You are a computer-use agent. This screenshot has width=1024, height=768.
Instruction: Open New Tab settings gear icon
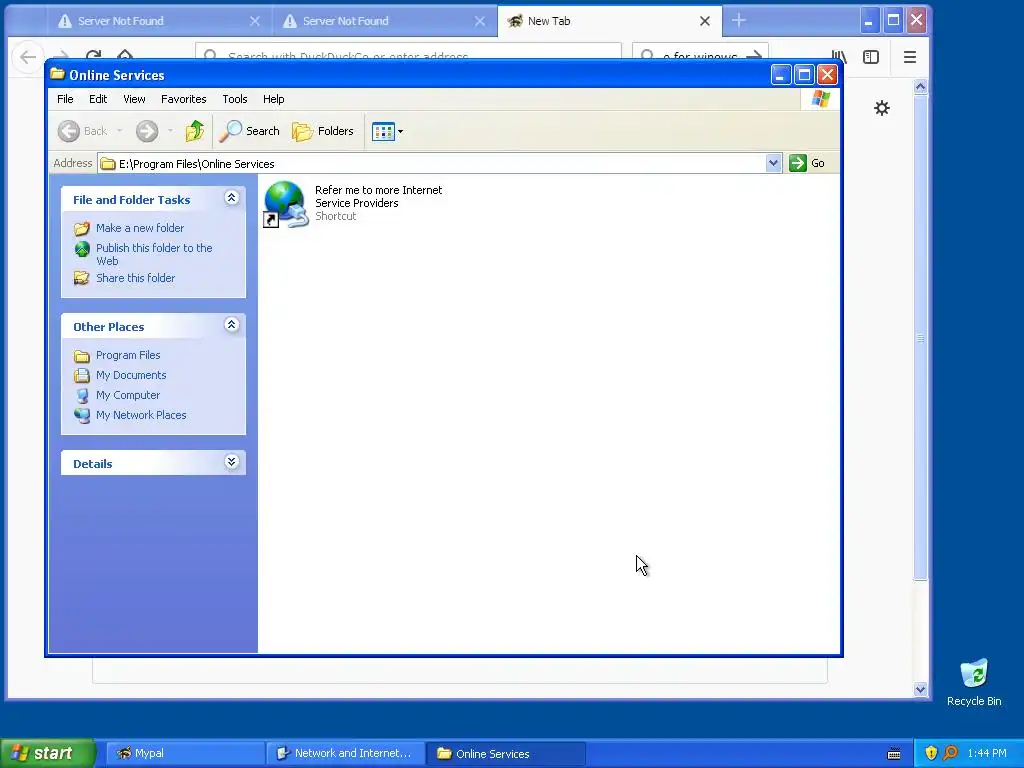coord(882,108)
